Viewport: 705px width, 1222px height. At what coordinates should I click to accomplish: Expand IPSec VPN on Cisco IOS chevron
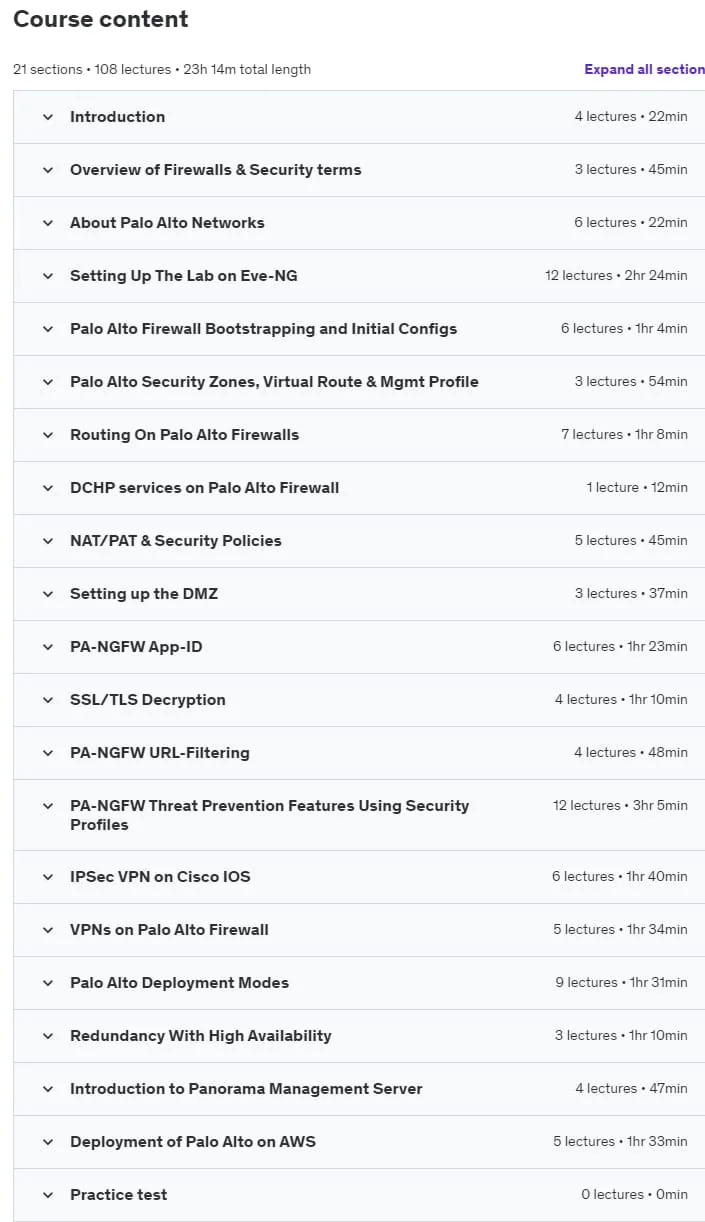(x=47, y=877)
